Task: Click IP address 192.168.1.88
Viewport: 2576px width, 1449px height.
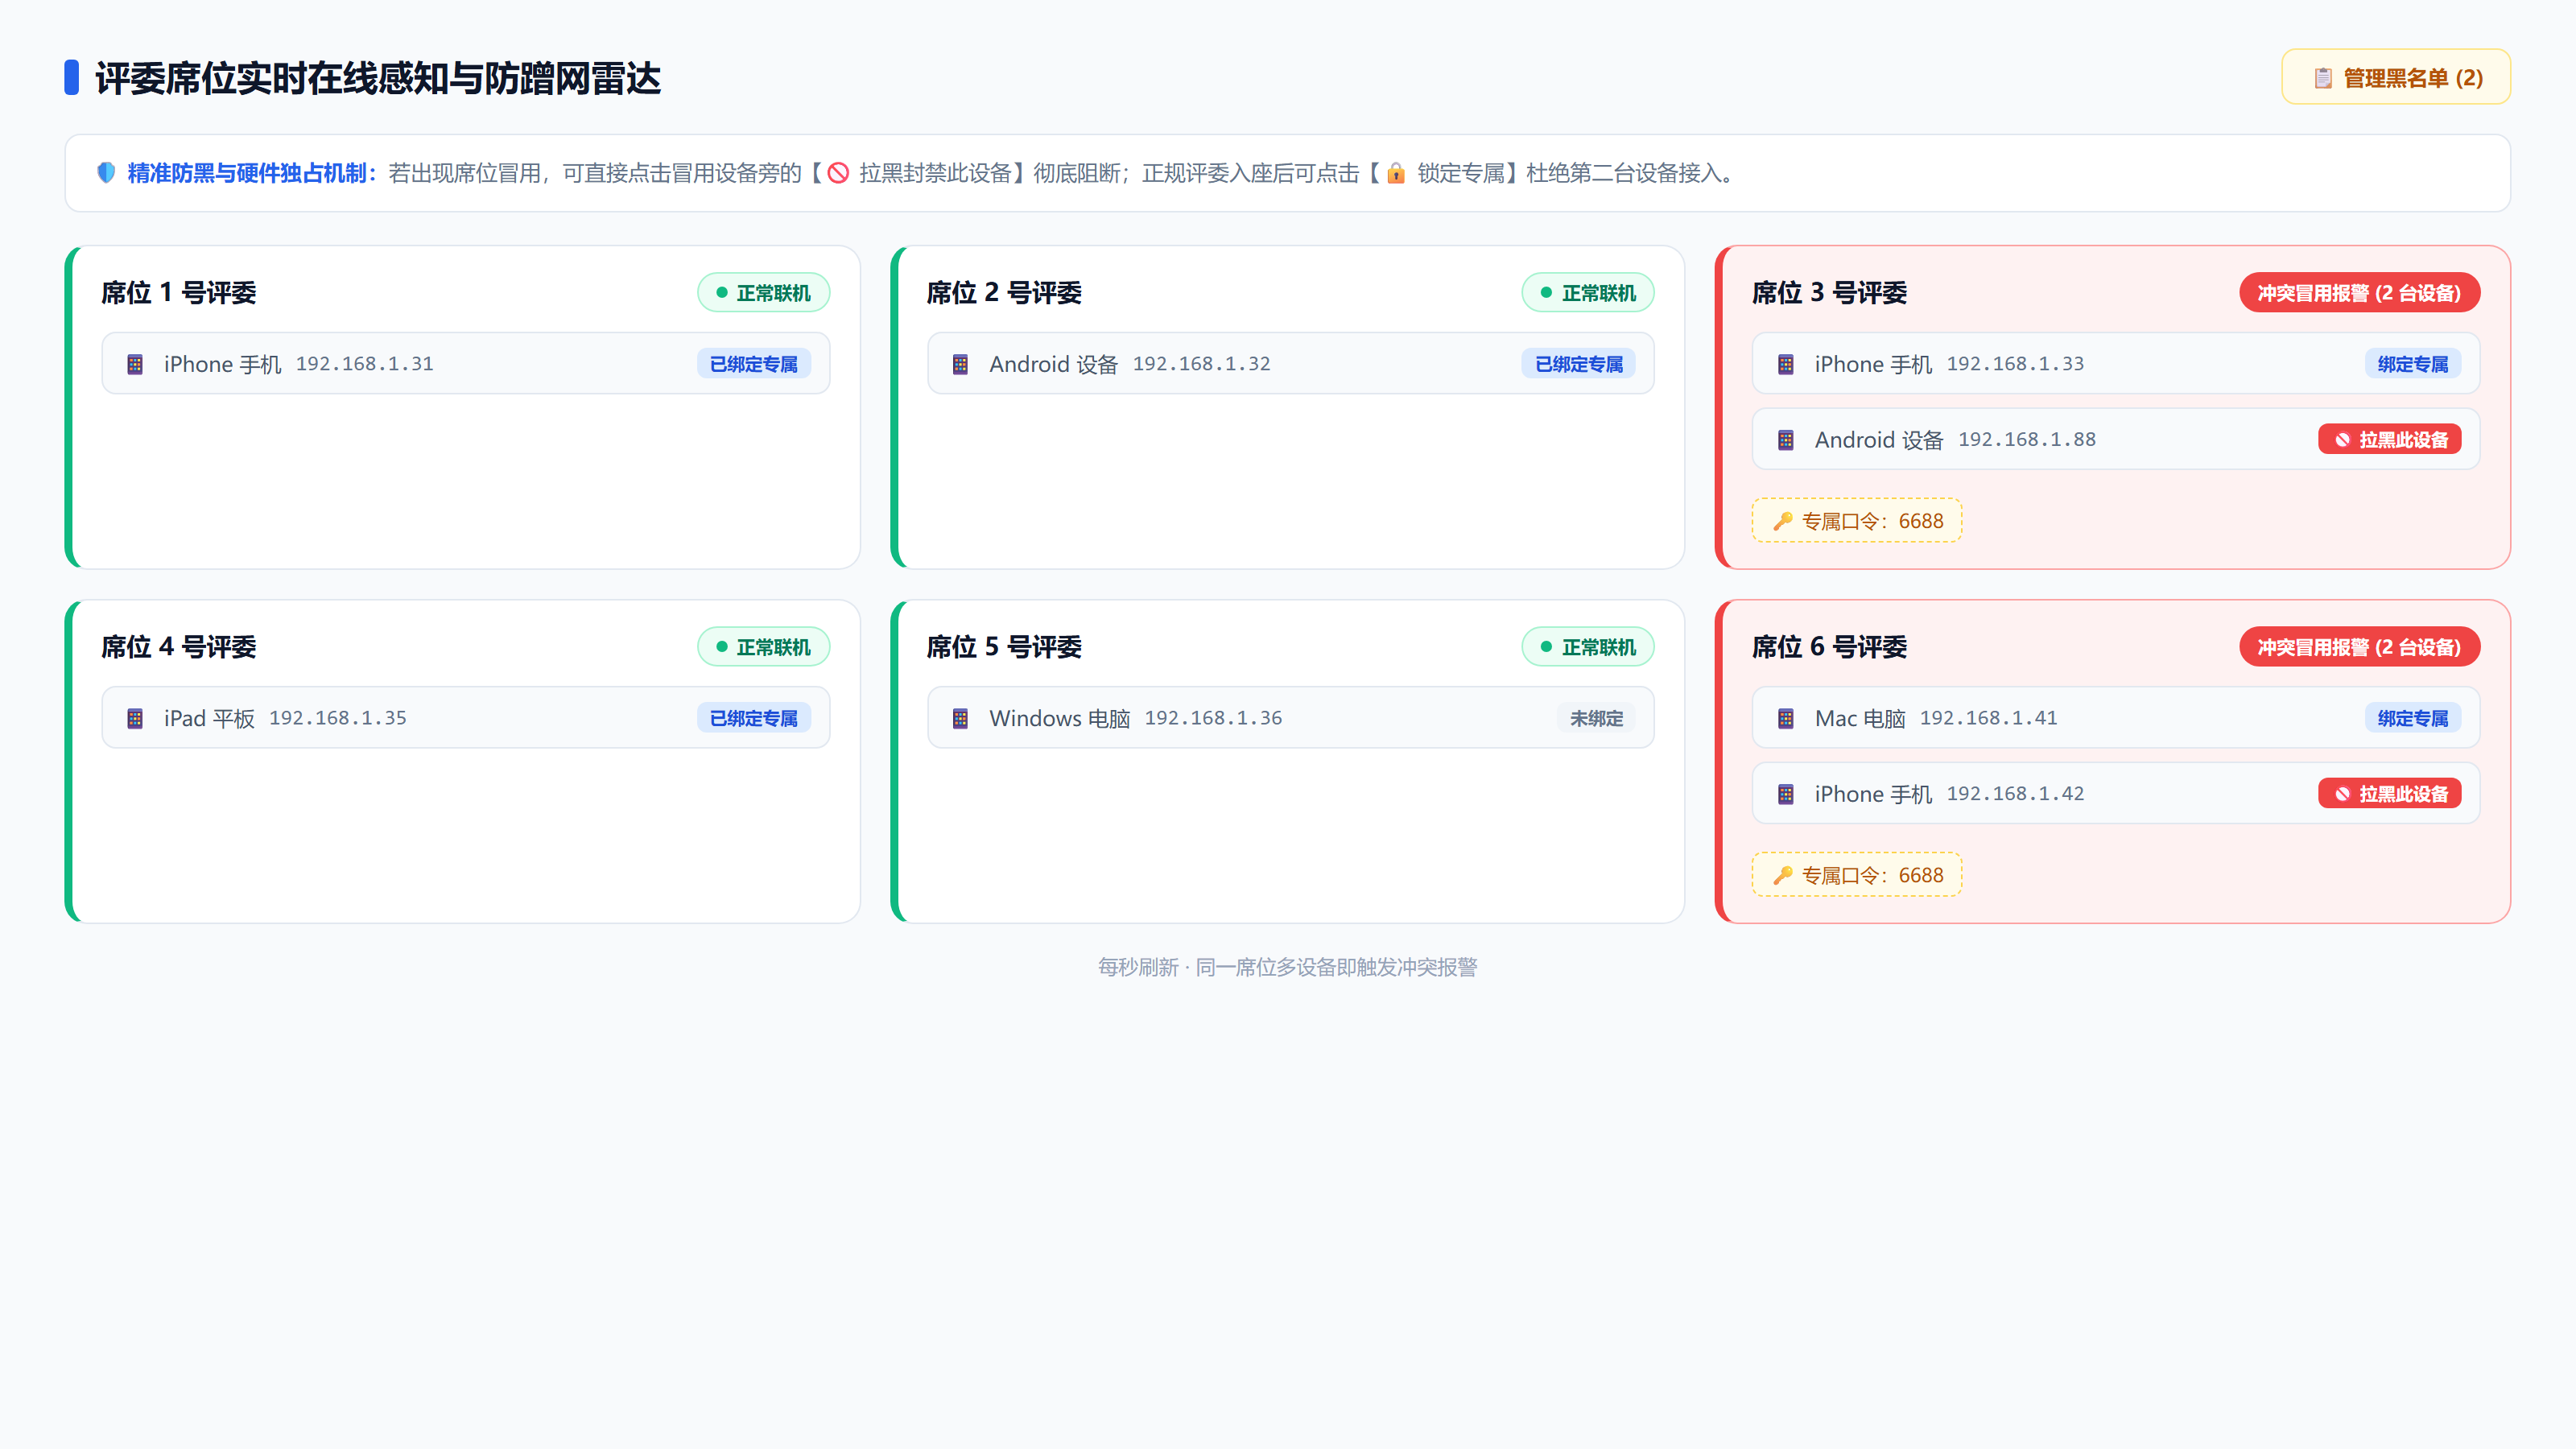Action: (x=2026, y=439)
